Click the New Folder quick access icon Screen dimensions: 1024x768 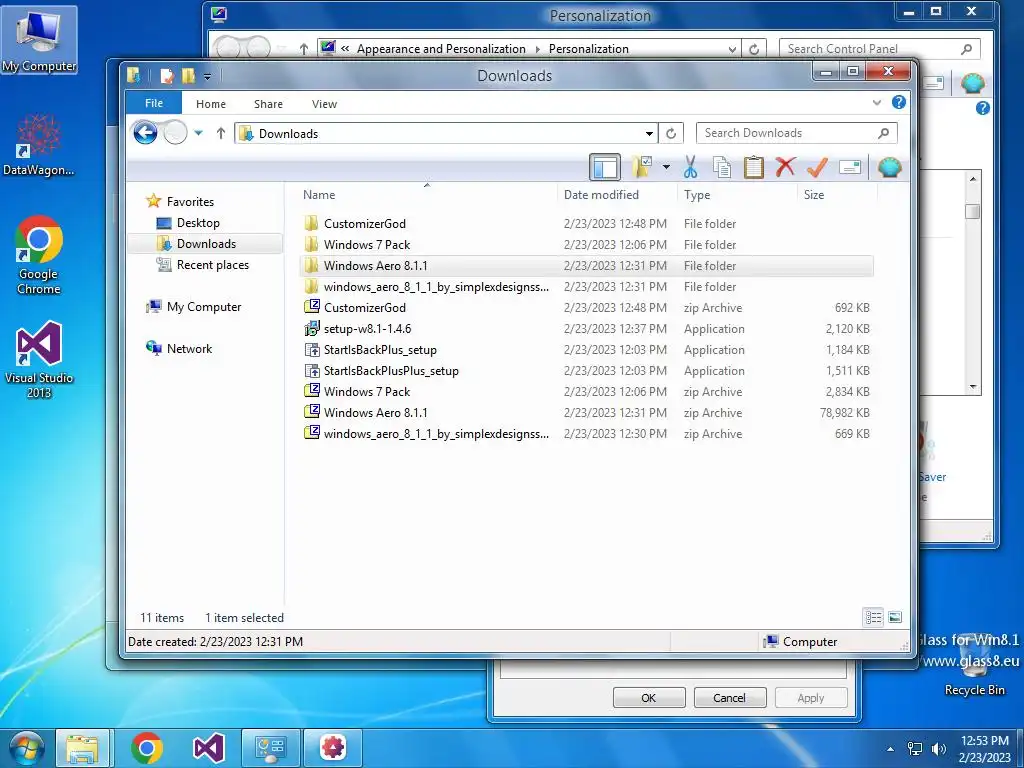(188, 76)
